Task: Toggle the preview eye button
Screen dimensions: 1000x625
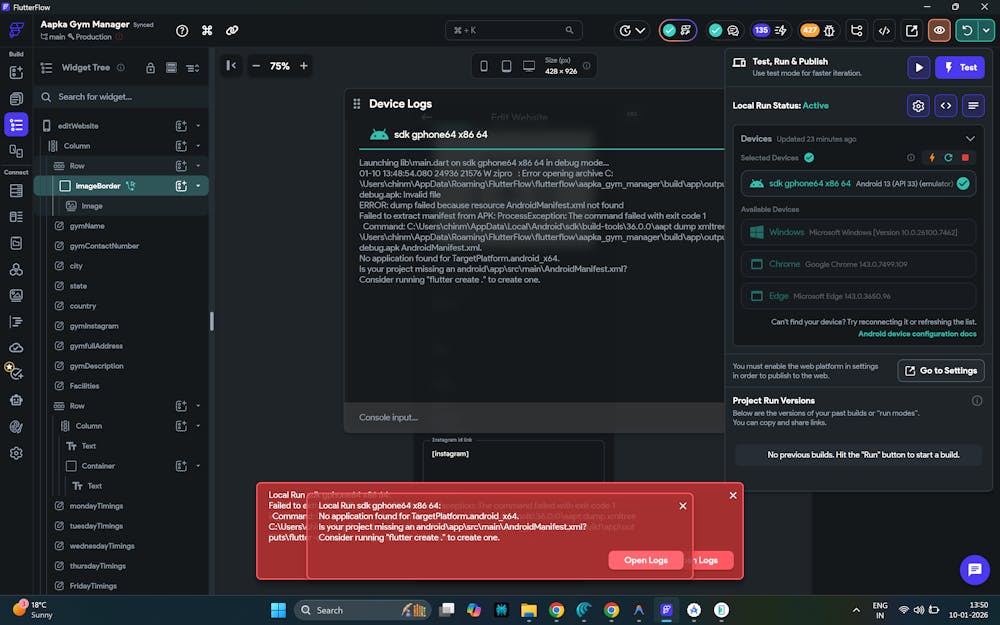Action: coord(939,31)
